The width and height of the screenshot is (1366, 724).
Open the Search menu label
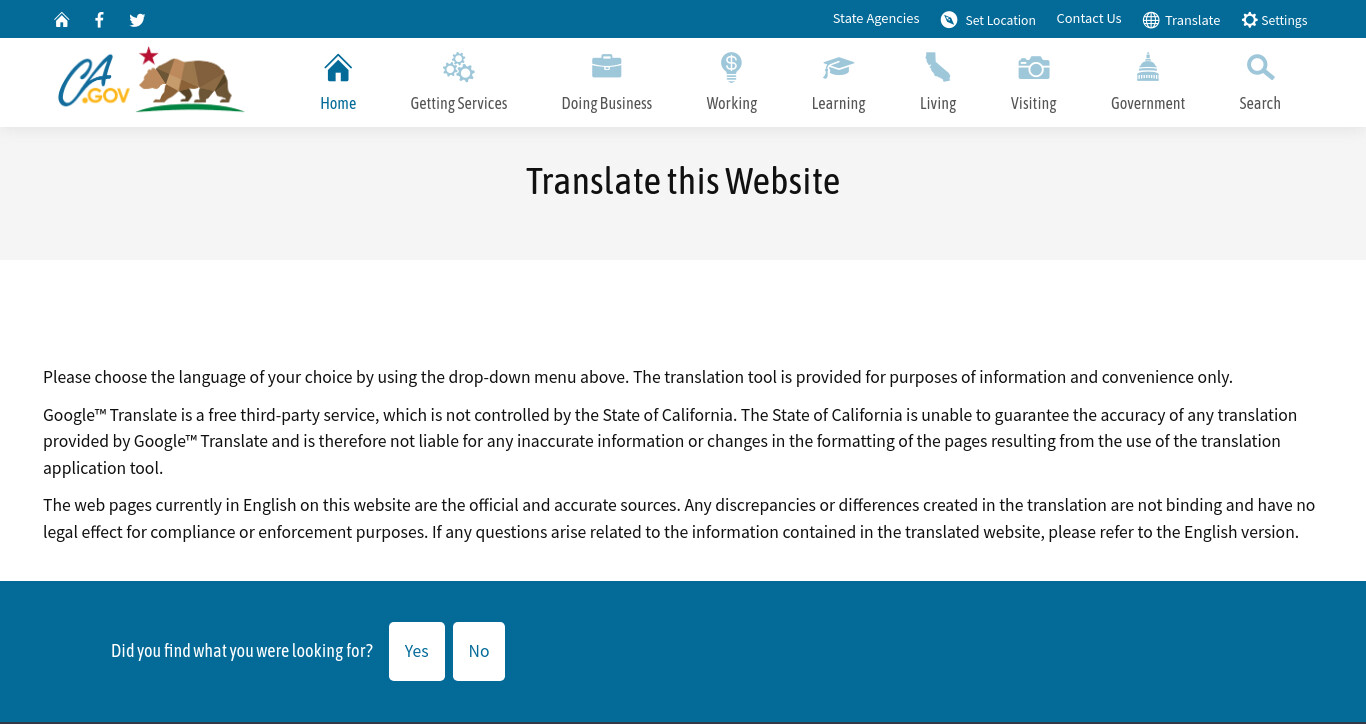click(1260, 103)
